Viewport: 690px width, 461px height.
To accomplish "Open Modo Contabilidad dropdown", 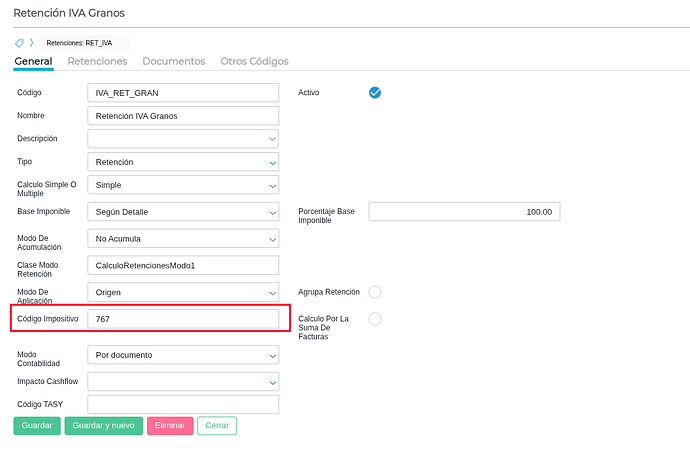I will 271,355.
